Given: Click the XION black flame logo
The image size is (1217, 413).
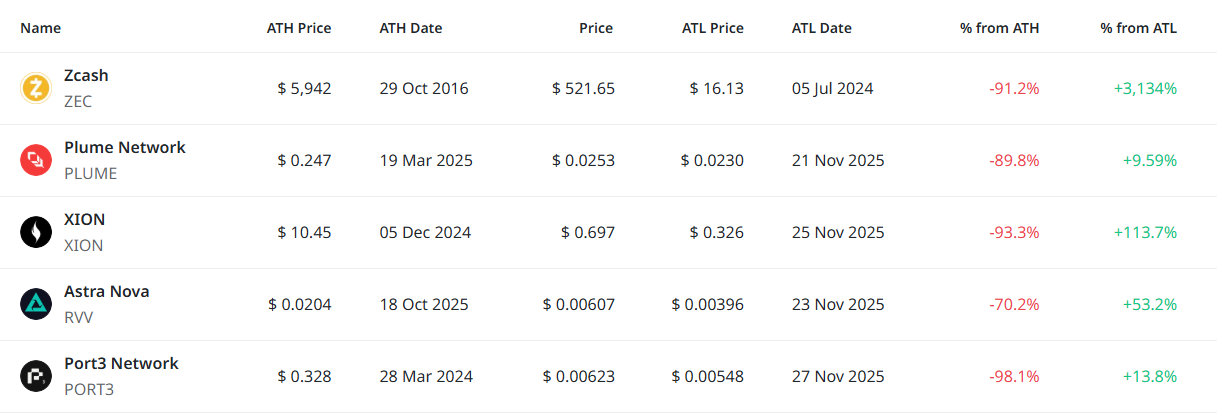Looking at the screenshot, I should point(36,232).
